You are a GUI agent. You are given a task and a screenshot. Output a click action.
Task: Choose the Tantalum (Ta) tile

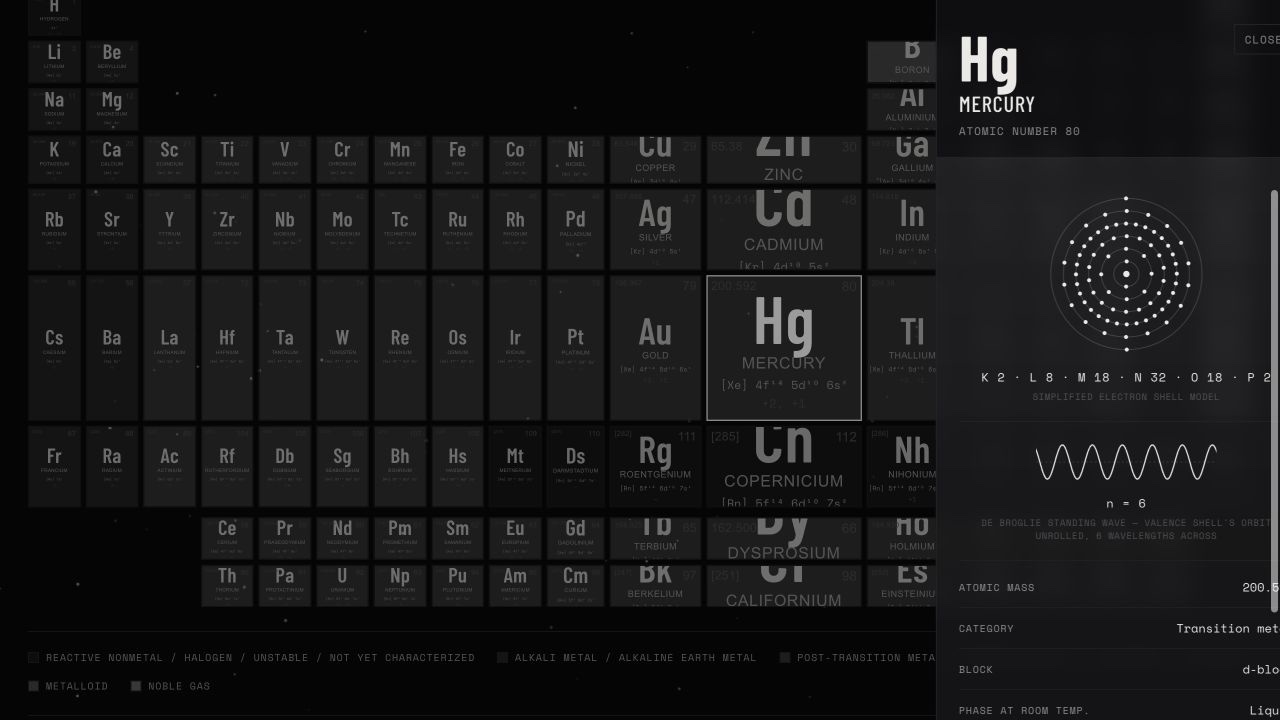point(285,348)
